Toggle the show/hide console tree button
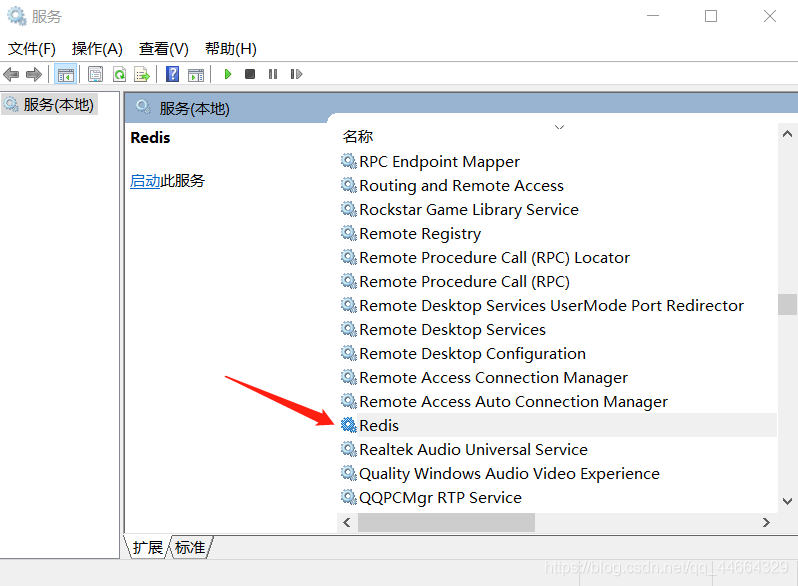The width and height of the screenshot is (798, 586). click(x=66, y=74)
